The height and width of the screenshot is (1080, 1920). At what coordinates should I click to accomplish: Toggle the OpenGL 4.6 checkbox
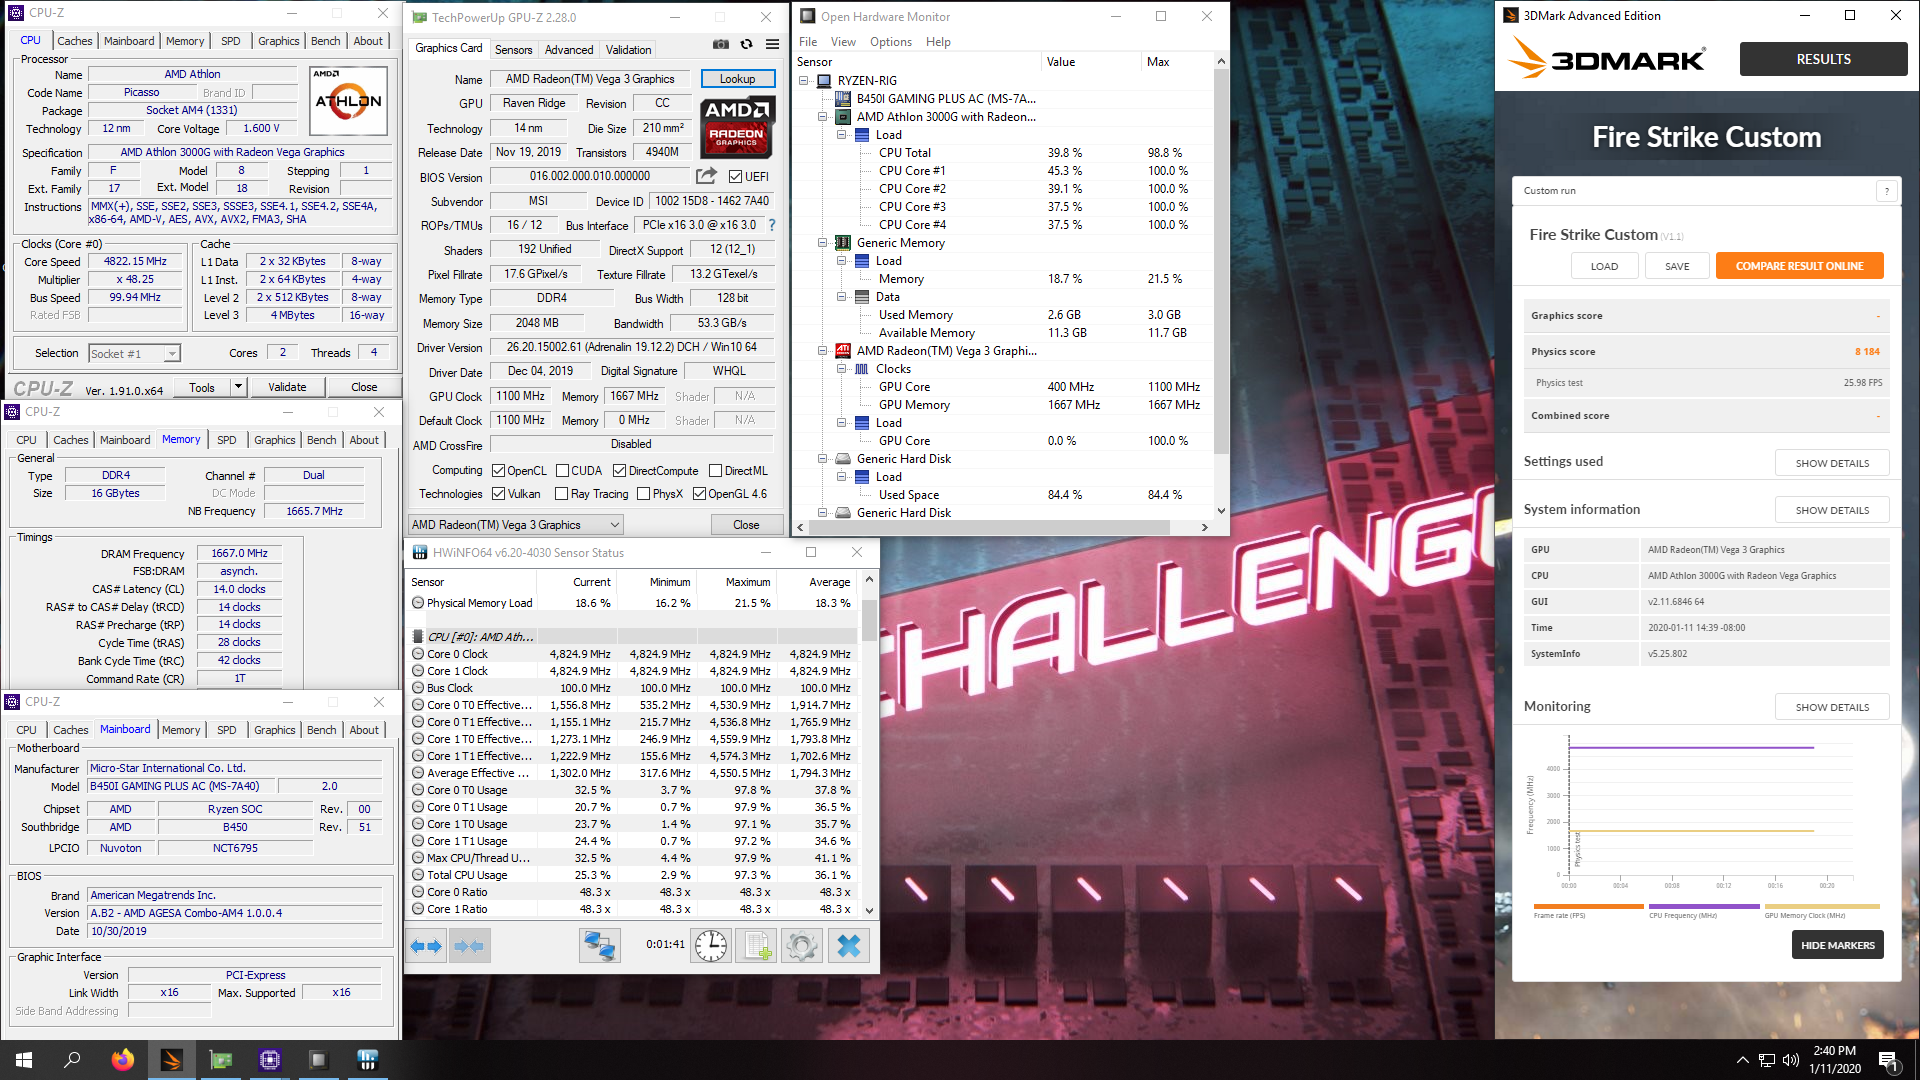tap(699, 494)
